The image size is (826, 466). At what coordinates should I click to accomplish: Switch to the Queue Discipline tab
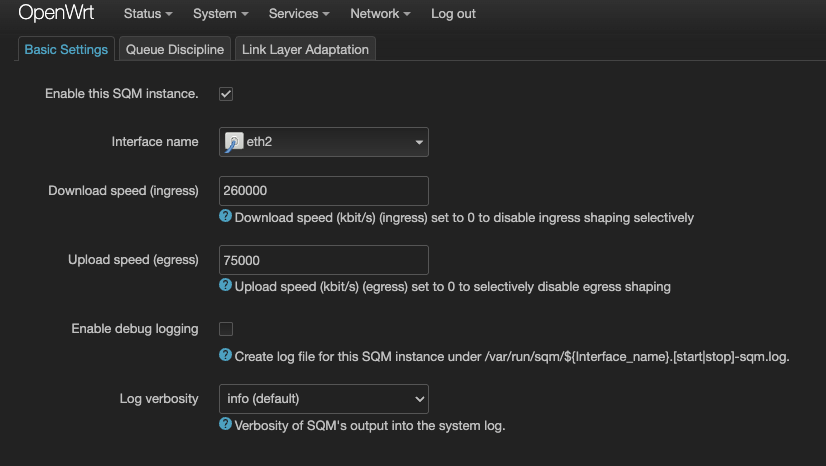coord(175,49)
